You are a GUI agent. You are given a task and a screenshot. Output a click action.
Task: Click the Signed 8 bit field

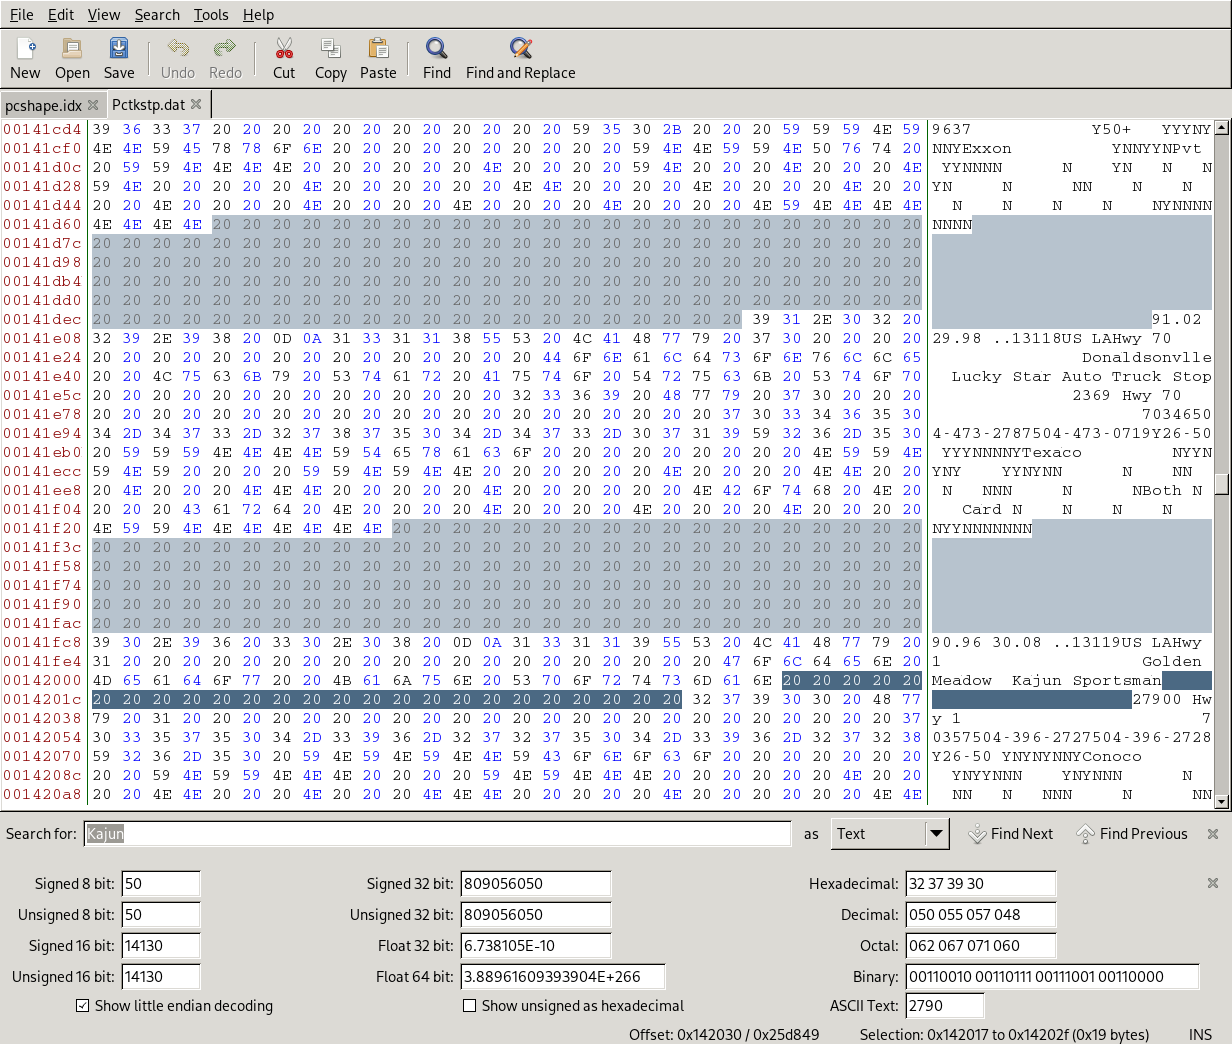(161, 884)
